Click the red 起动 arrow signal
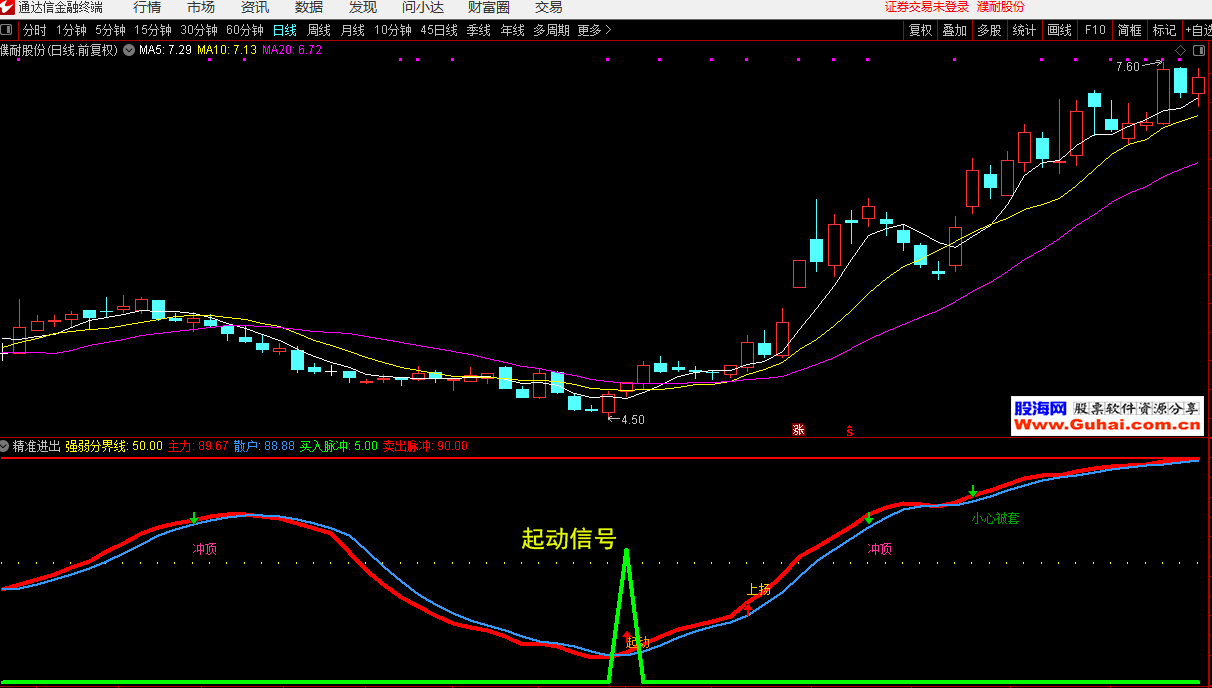 pos(628,636)
